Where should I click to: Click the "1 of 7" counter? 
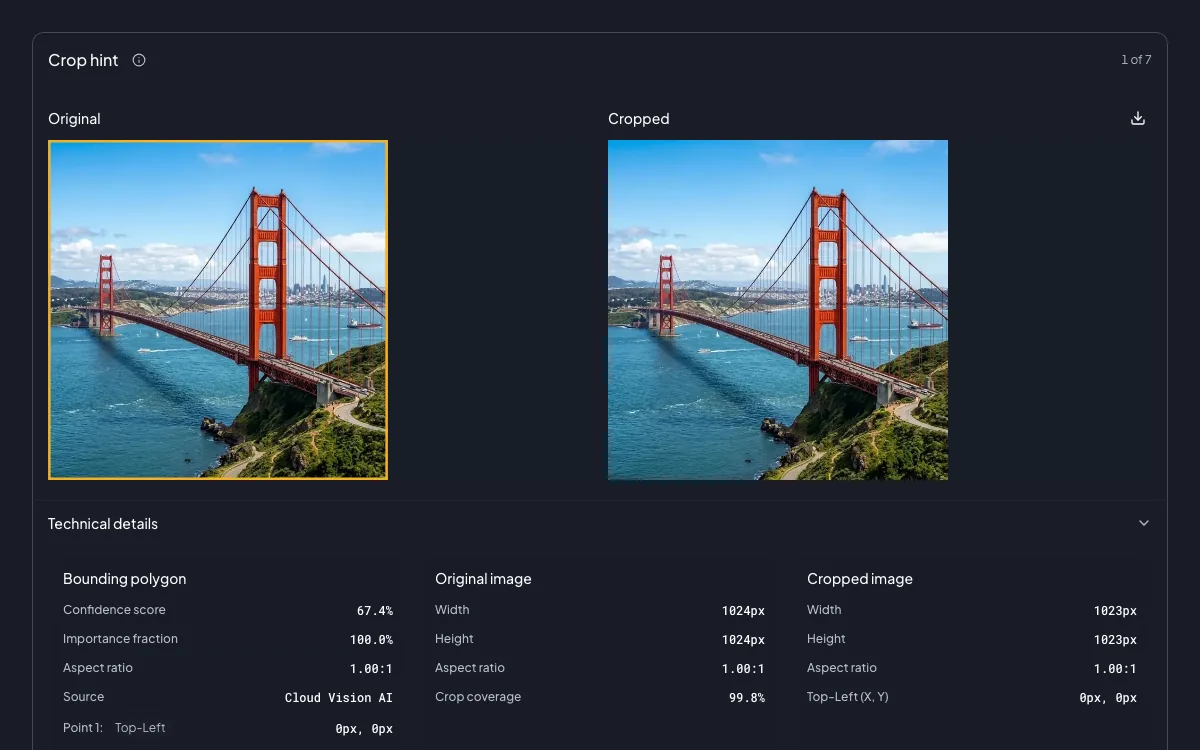pos(1136,60)
